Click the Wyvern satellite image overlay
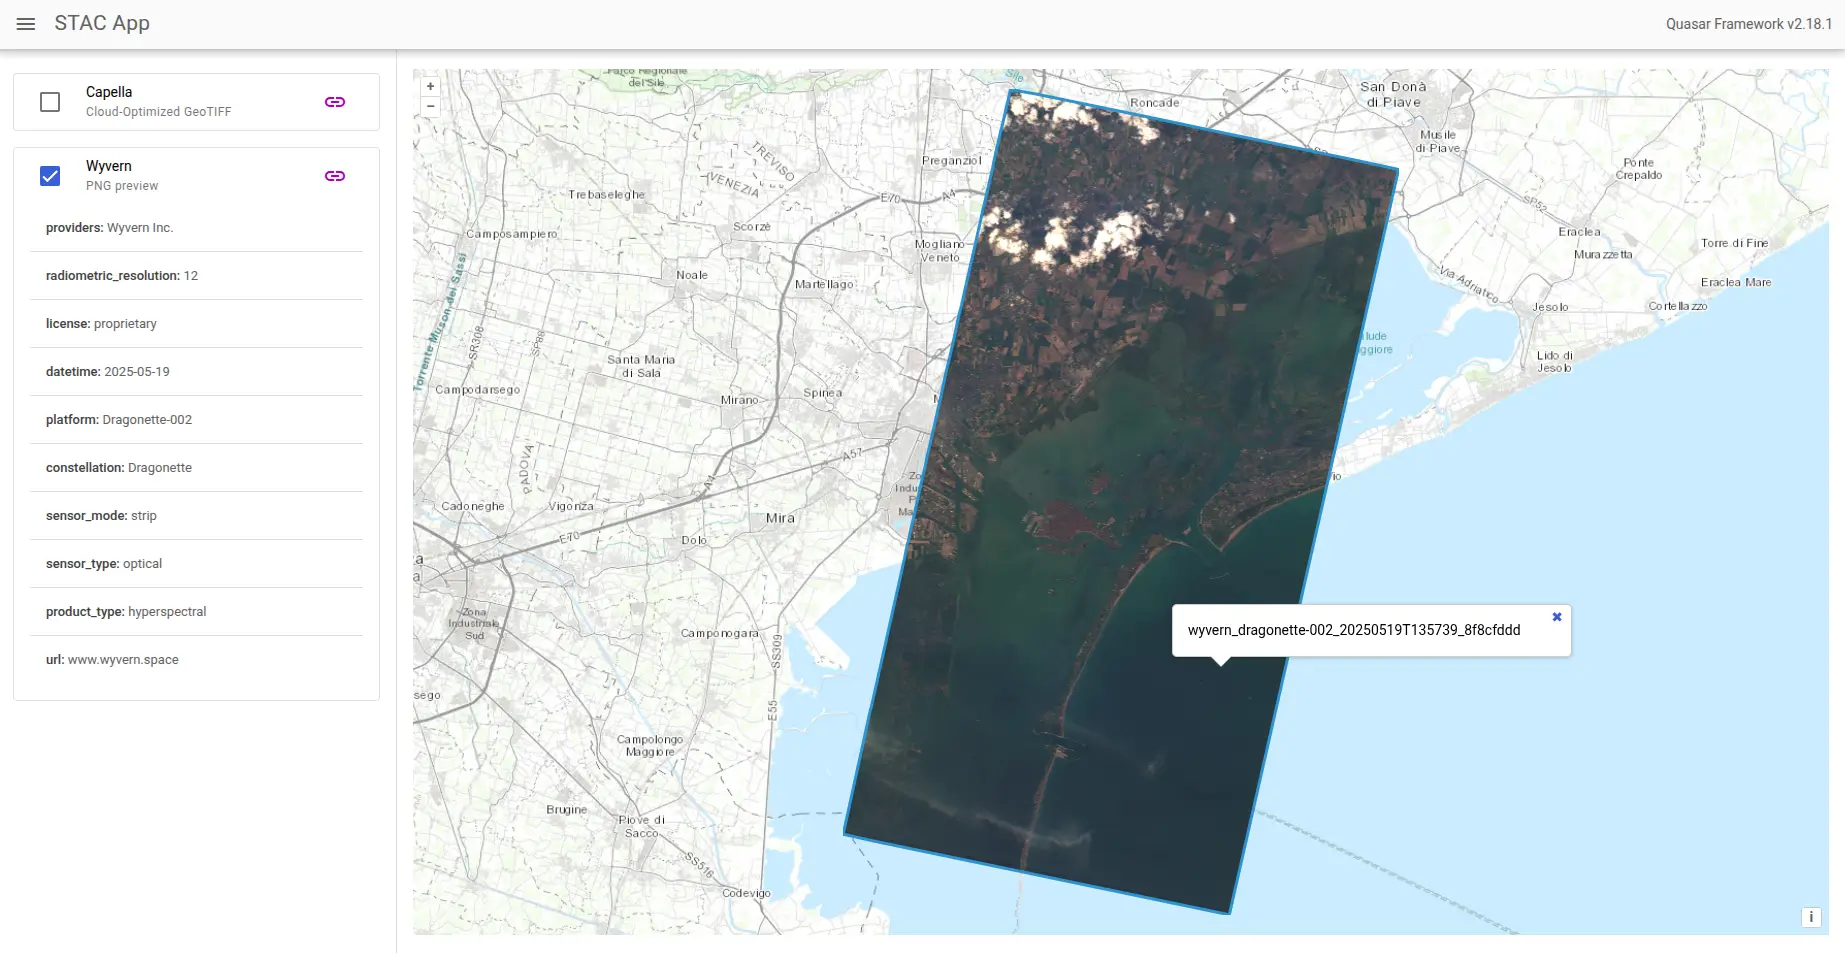The height and width of the screenshot is (953, 1845). (x=1120, y=500)
